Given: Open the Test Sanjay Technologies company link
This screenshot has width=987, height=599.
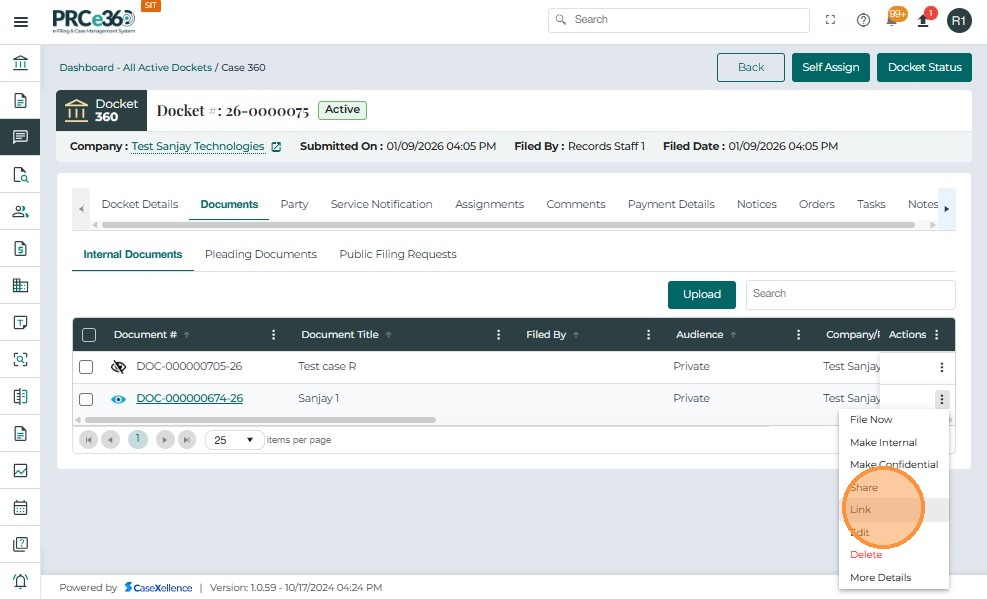Looking at the screenshot, I should coord(198,147).
